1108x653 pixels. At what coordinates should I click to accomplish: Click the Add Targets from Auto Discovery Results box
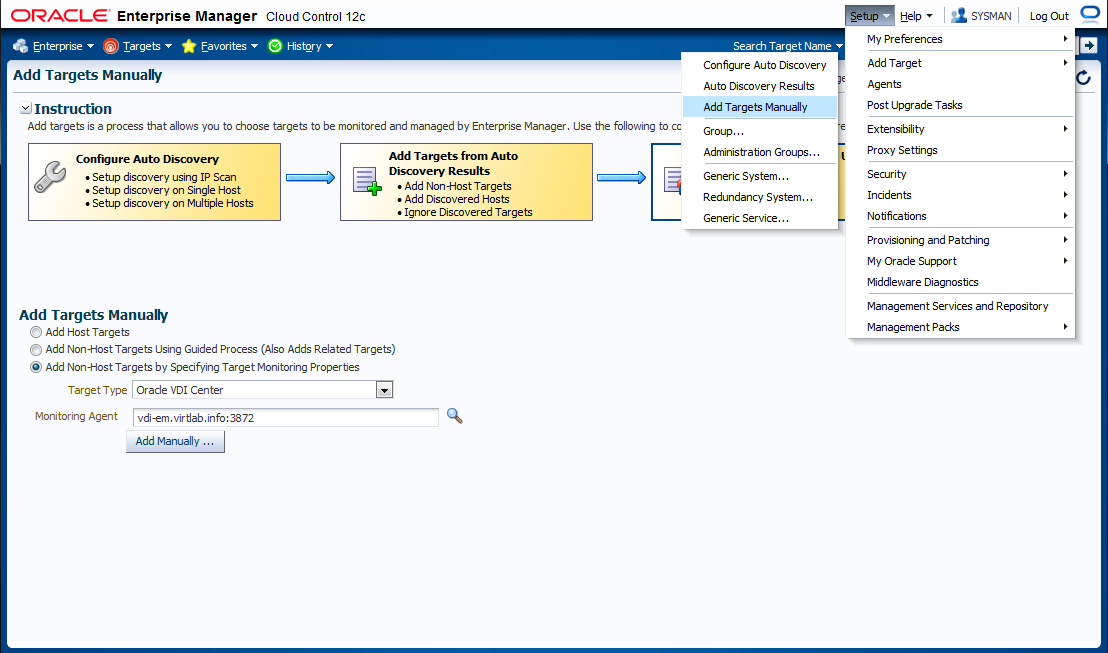pos(466,182)
